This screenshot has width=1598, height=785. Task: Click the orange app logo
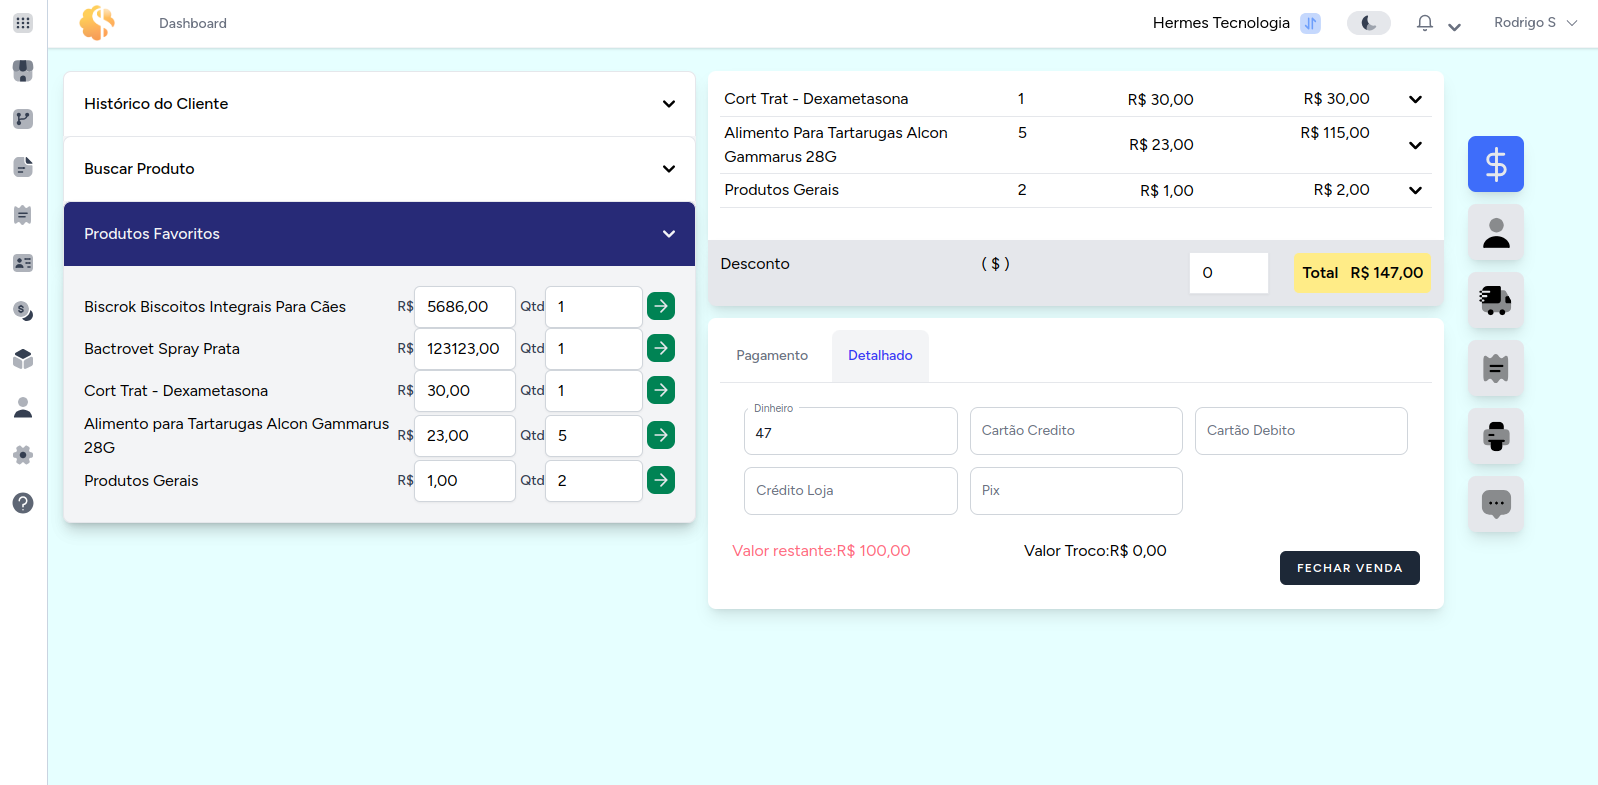pyautogui.click(x=97, y=23)
